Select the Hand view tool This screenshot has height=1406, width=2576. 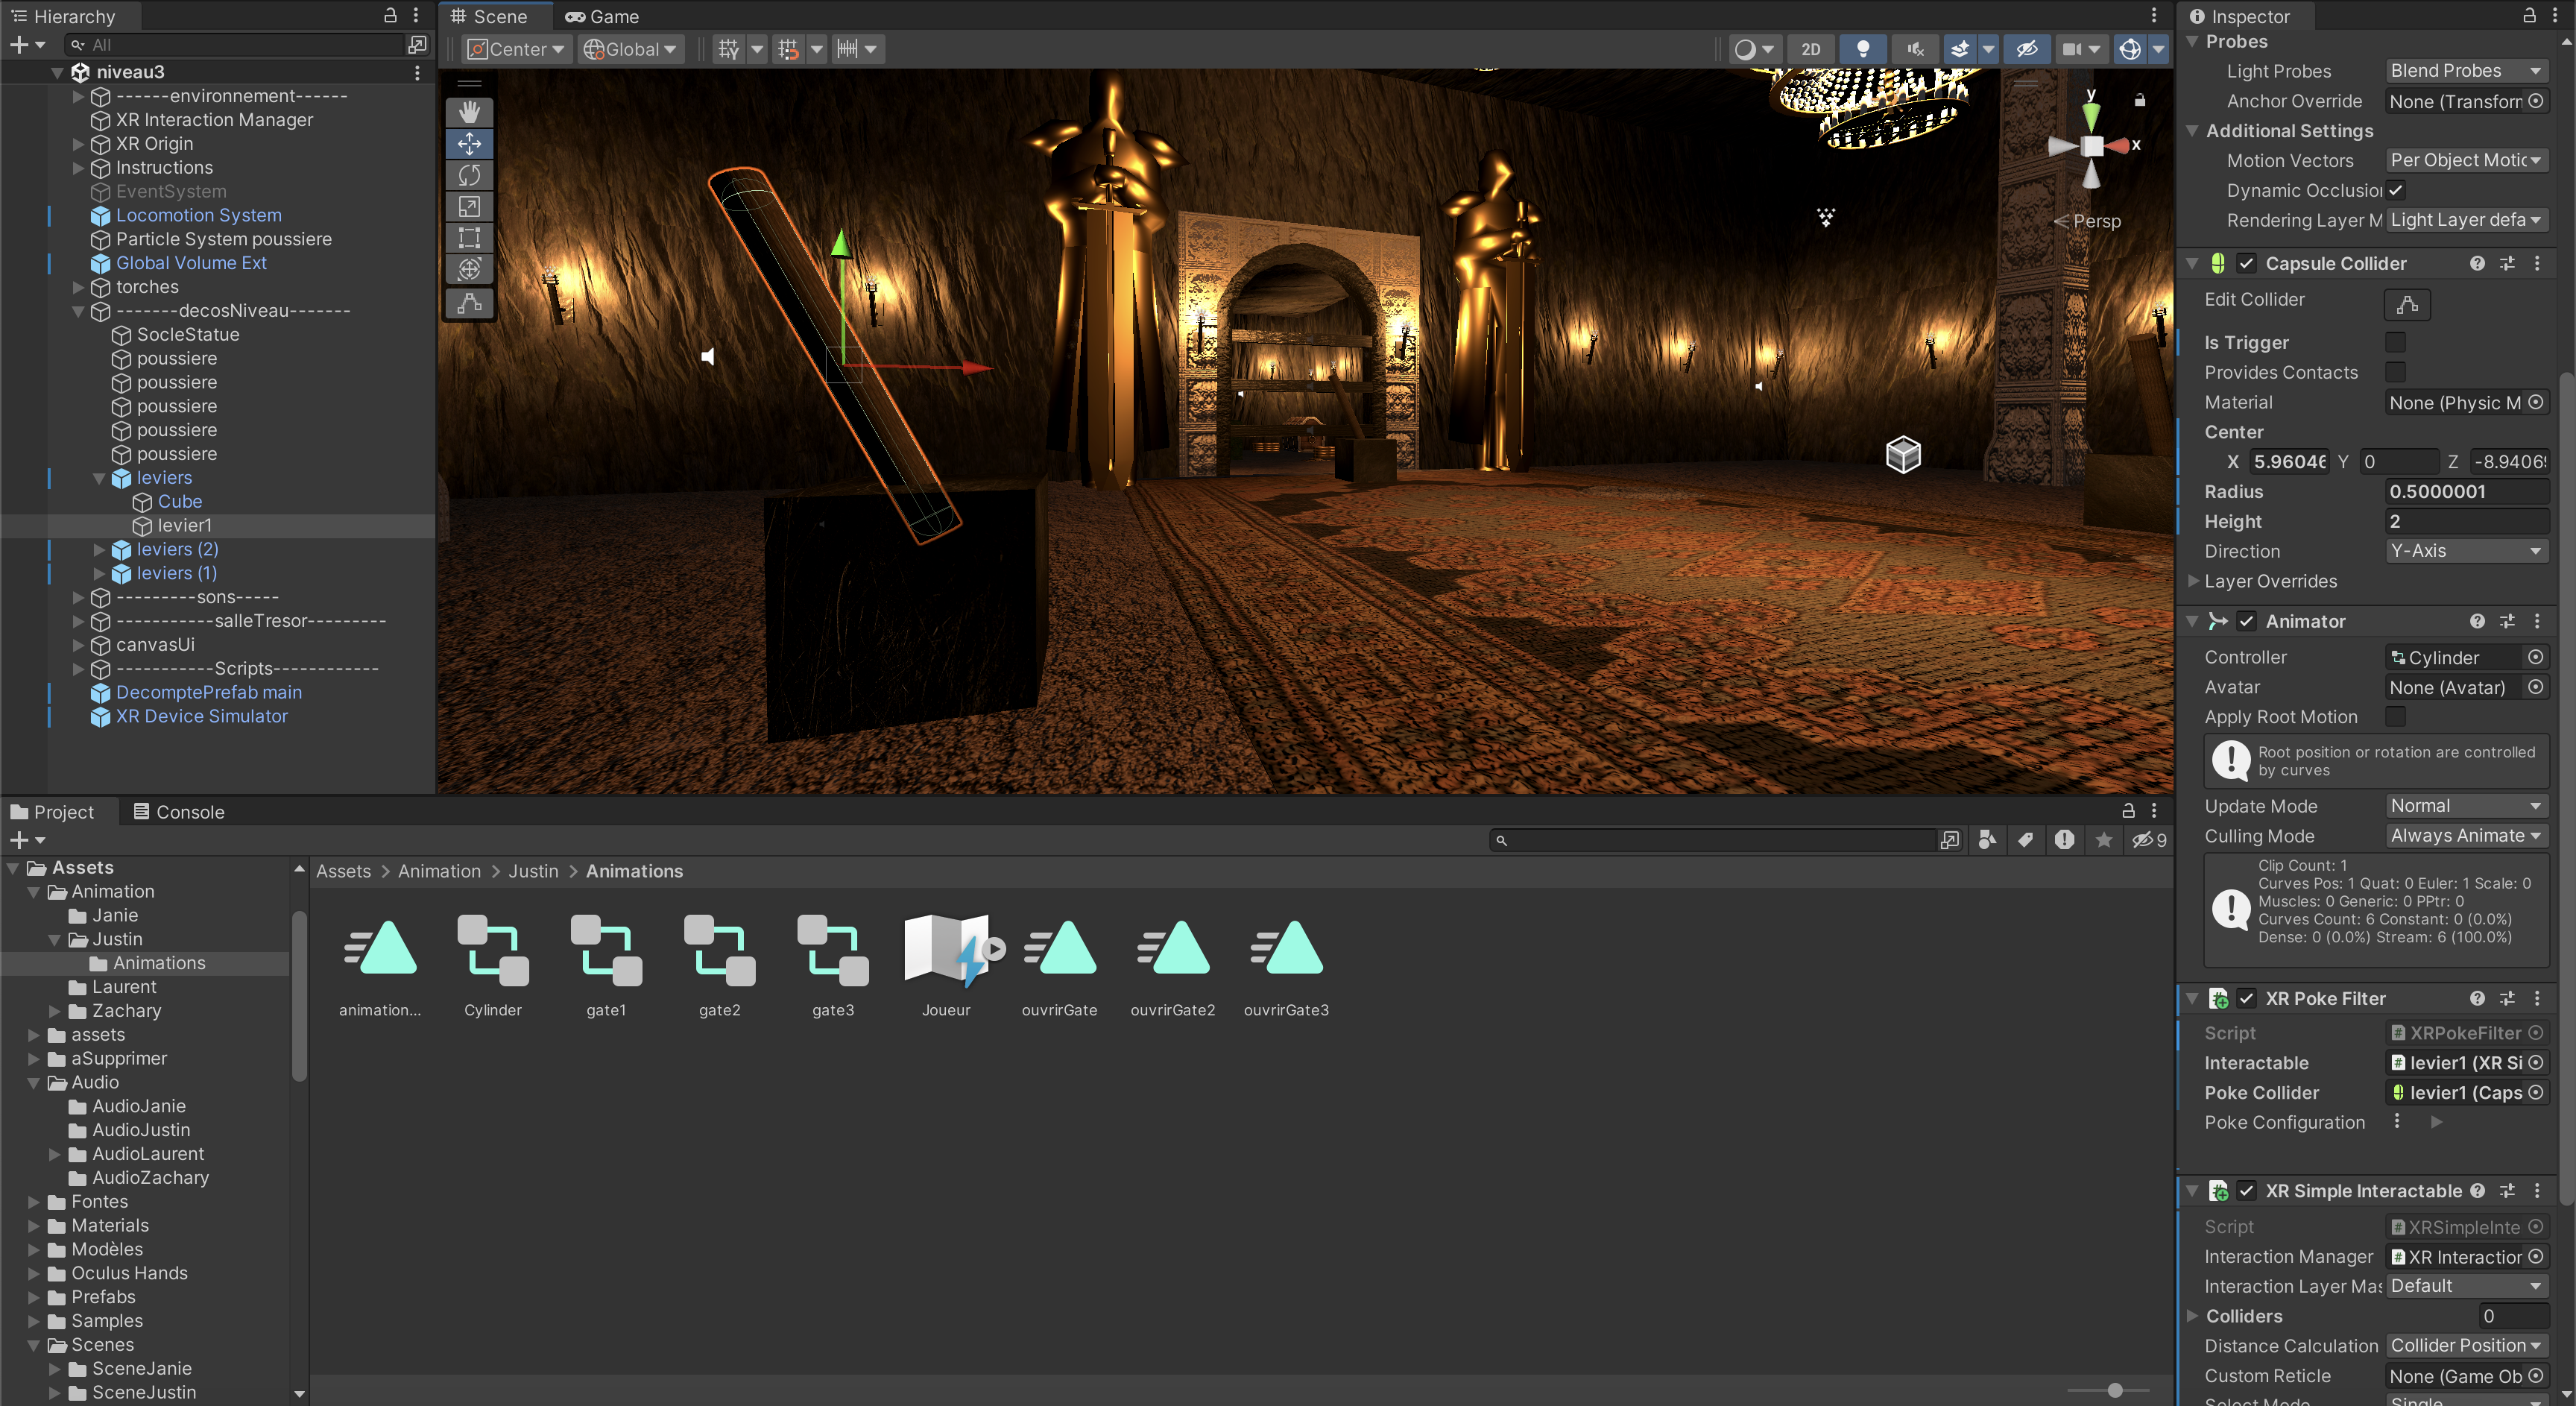click(x=469, y=112)
